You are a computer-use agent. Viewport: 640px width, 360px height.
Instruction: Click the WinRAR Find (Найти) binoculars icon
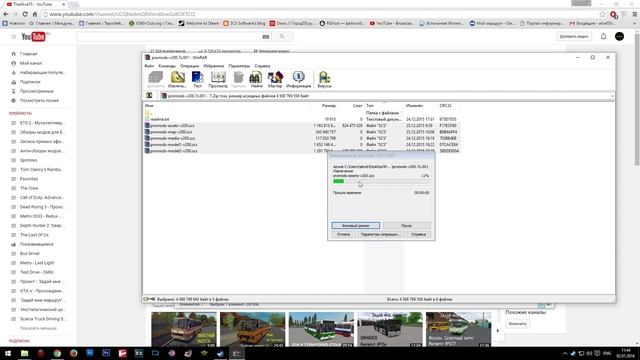click(256, 79)
